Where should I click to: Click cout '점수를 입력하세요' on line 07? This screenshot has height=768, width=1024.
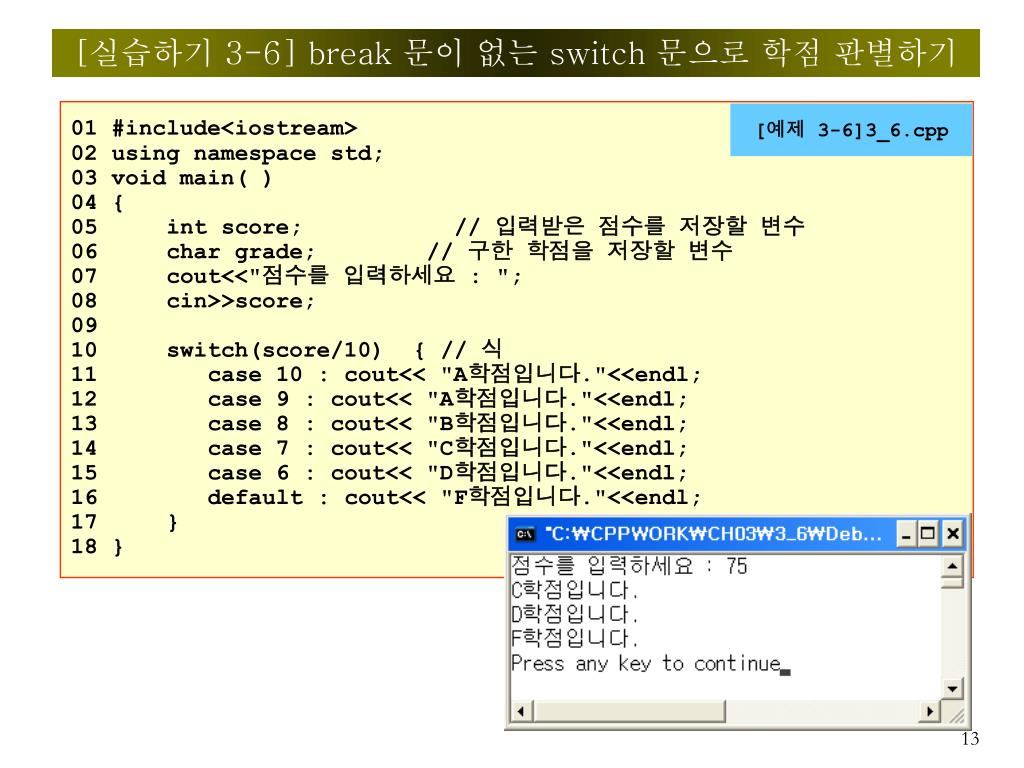(x=344, y=275)
